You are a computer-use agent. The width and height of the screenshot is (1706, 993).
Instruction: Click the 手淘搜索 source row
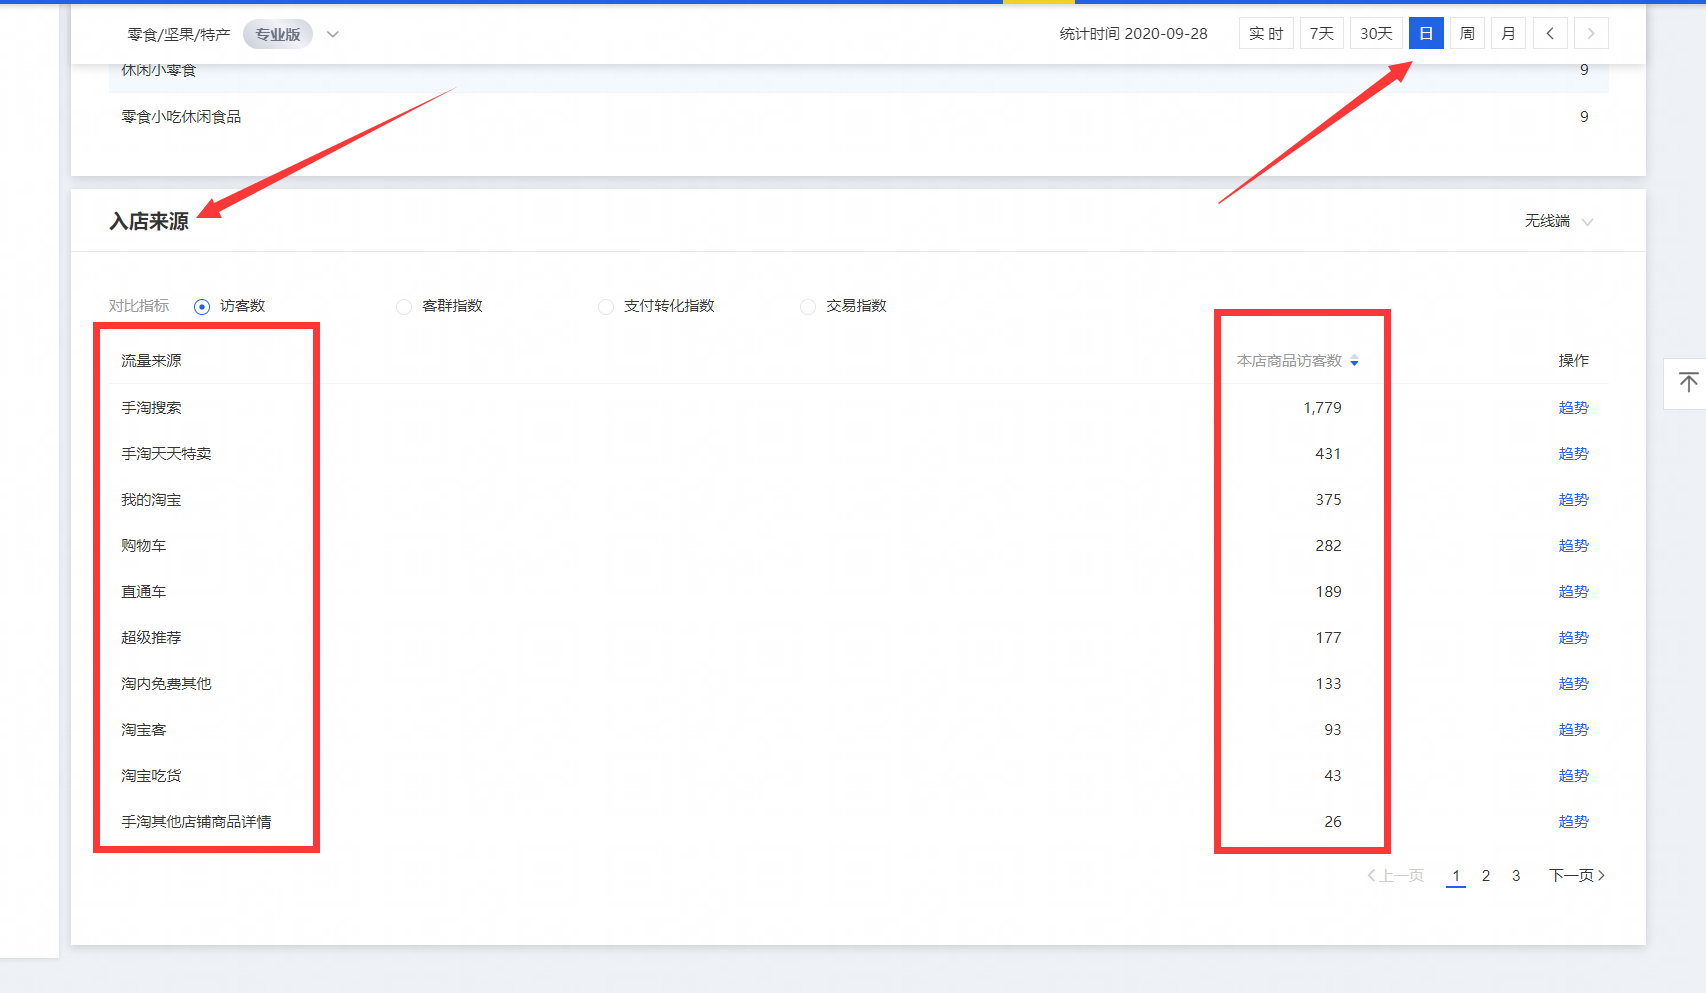tap(858, 408)
